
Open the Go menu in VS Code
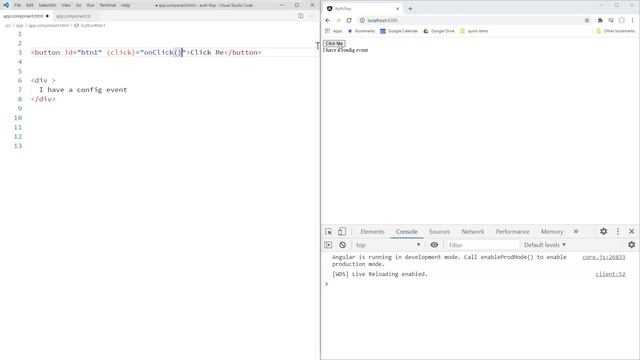pyautogui.click(x=78, y=5)
